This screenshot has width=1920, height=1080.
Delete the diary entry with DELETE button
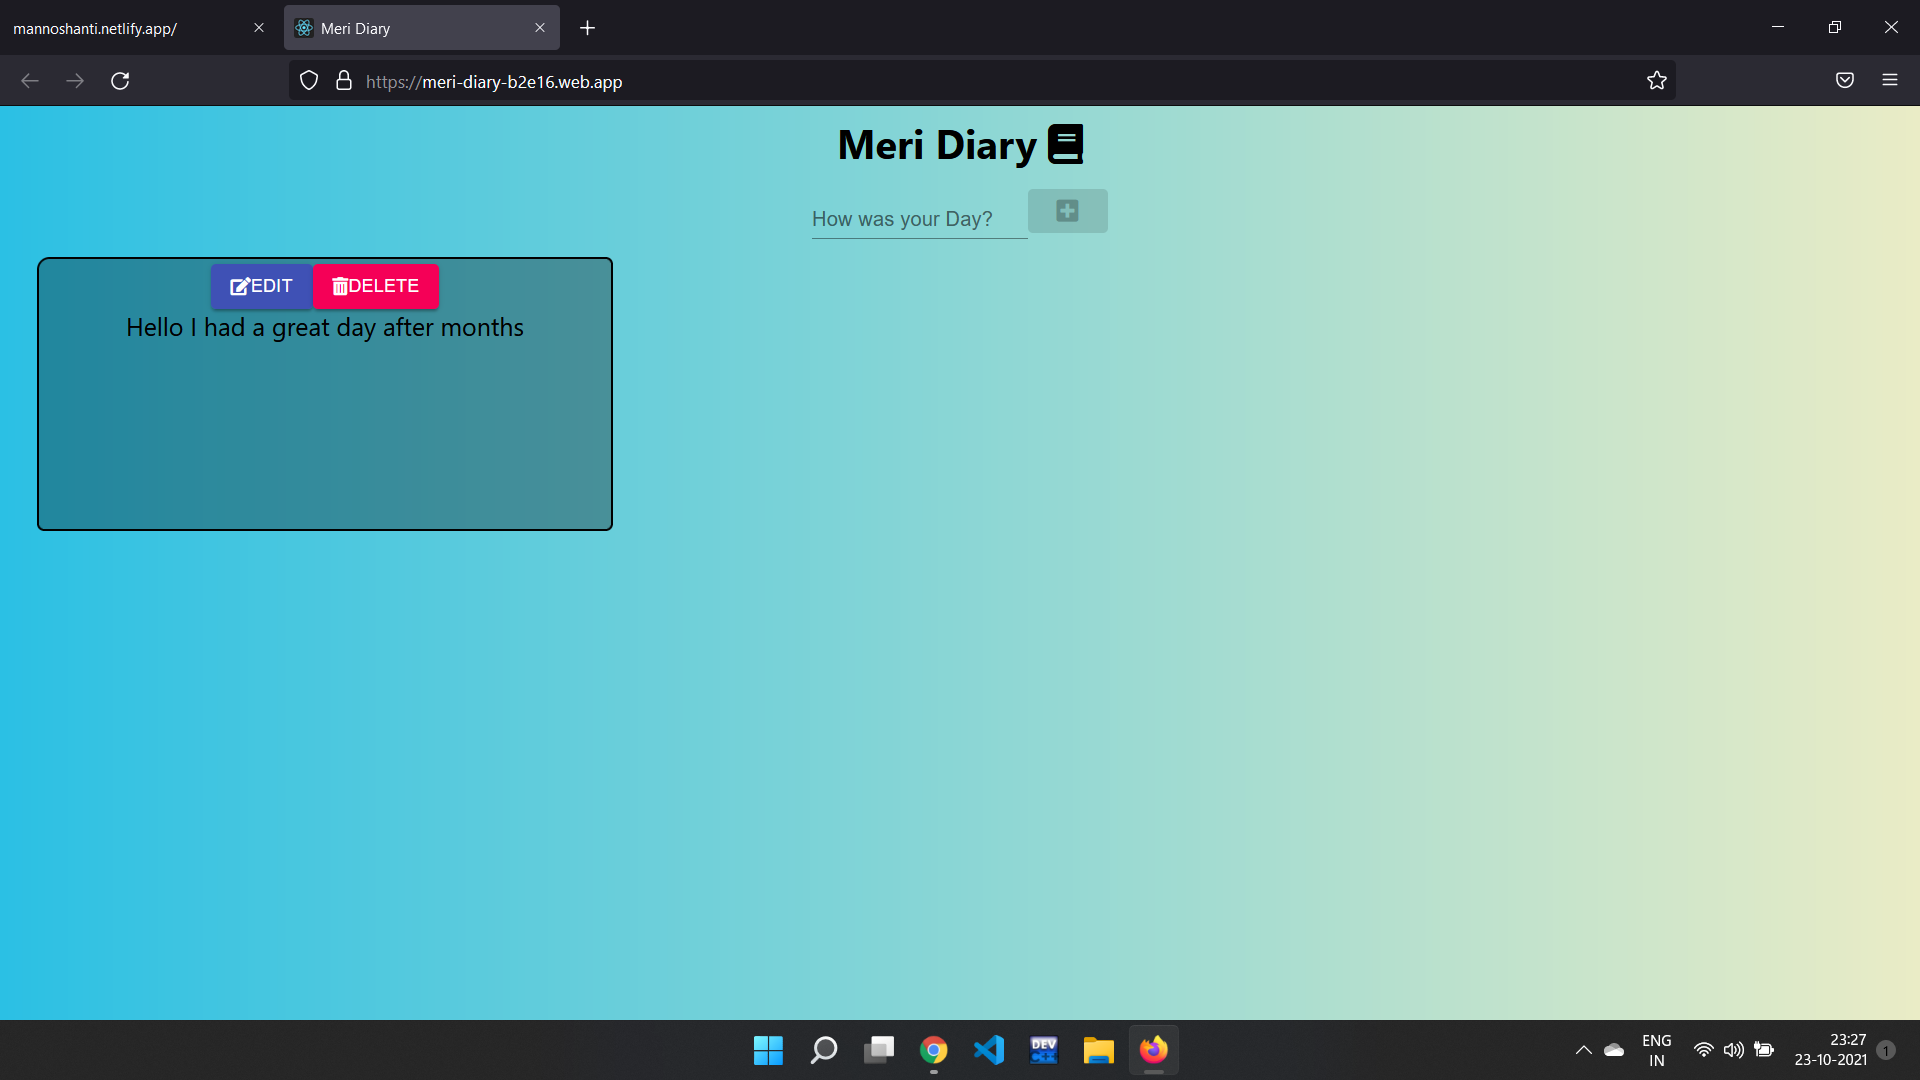(x=376, y=286)
